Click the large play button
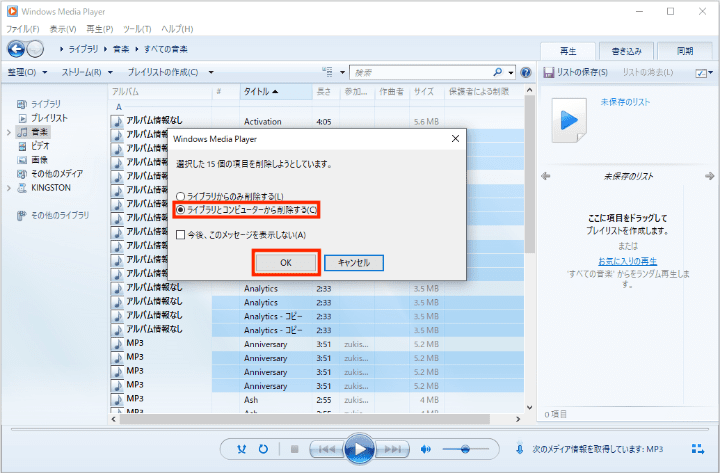Screen dimensions: 720x473 coord(360,449)
